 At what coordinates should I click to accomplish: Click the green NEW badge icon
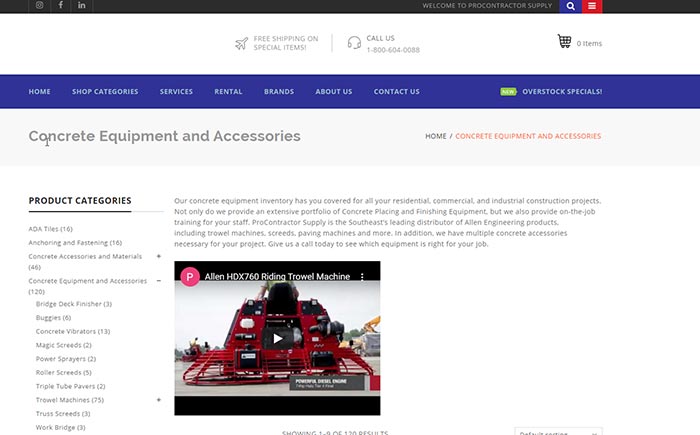coord(508,92)
